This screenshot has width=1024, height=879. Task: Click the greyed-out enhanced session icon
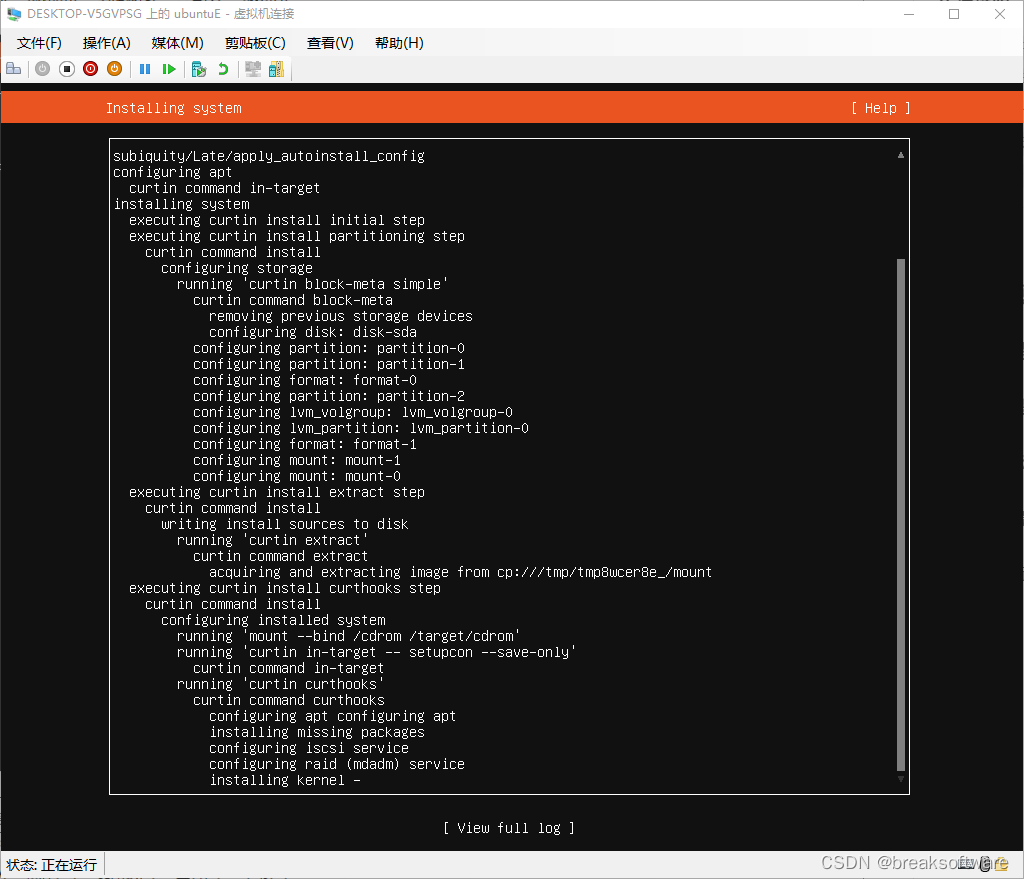tap(253, 69)
